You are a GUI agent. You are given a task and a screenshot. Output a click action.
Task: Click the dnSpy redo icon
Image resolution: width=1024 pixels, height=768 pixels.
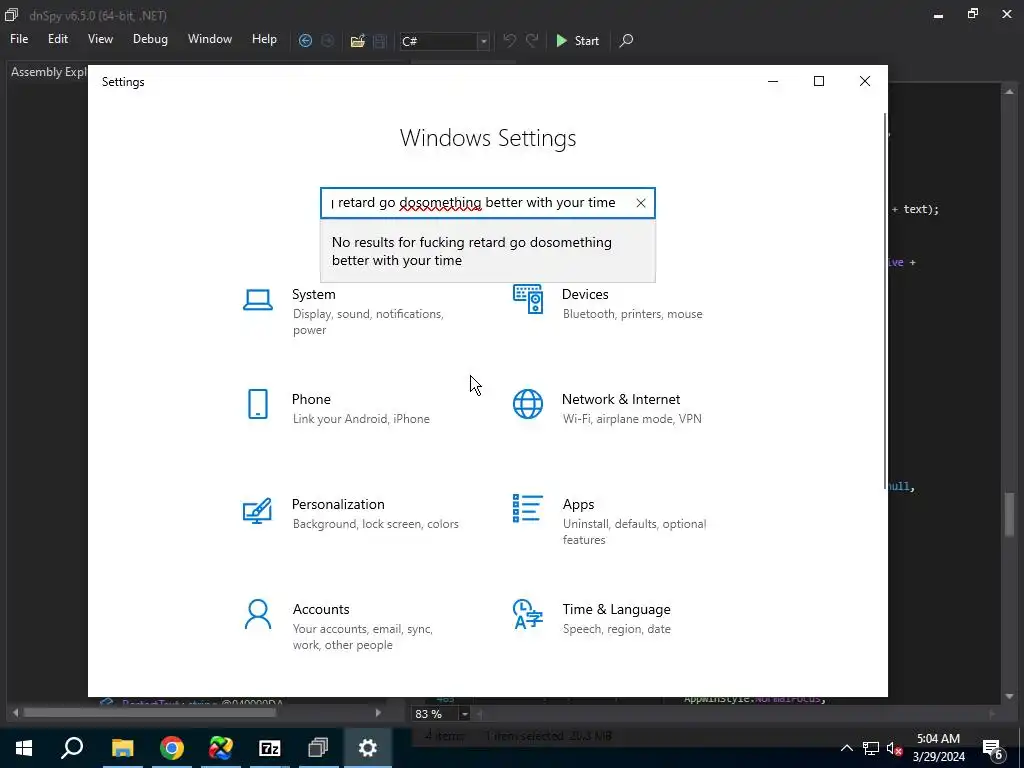532,40
